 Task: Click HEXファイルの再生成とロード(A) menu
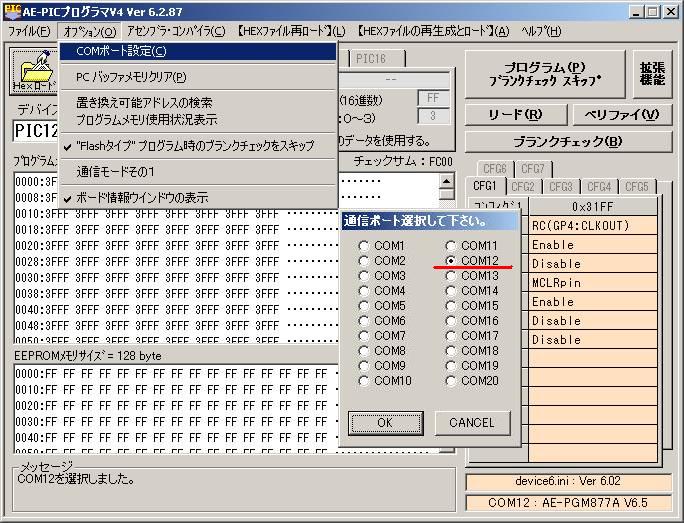click(x=433, y=31)
